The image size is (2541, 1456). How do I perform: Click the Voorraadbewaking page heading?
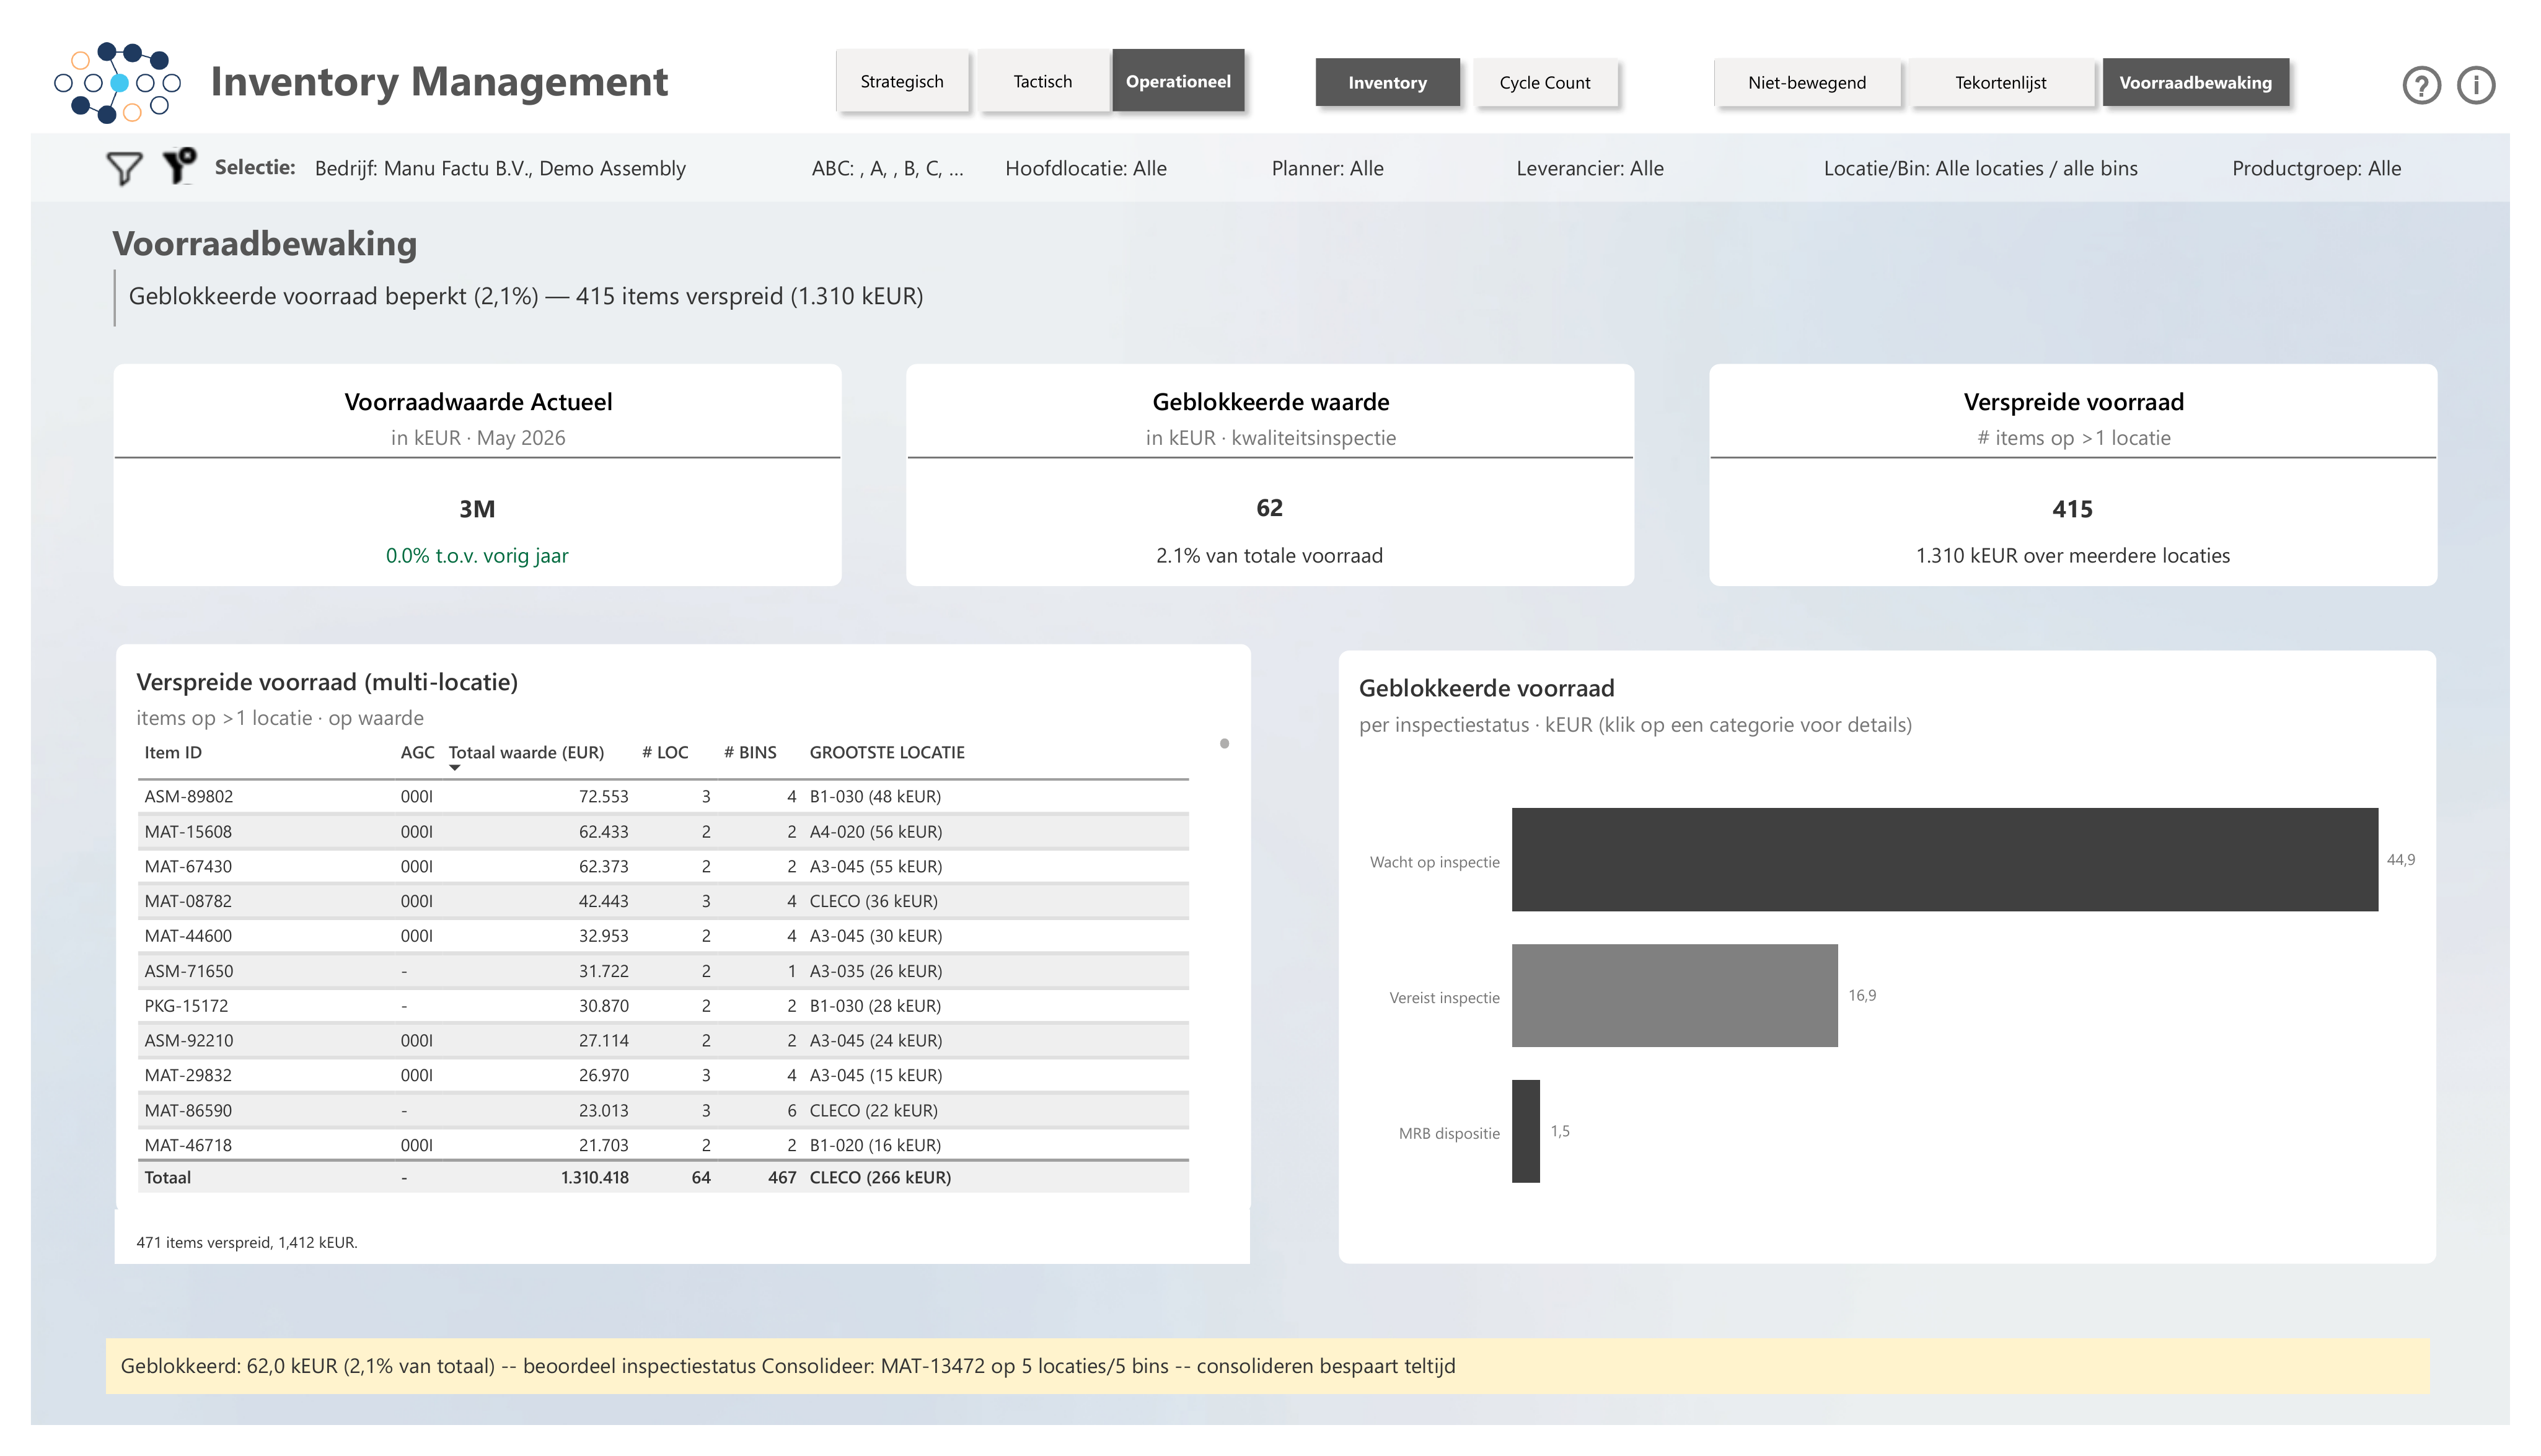pos(264,243)
